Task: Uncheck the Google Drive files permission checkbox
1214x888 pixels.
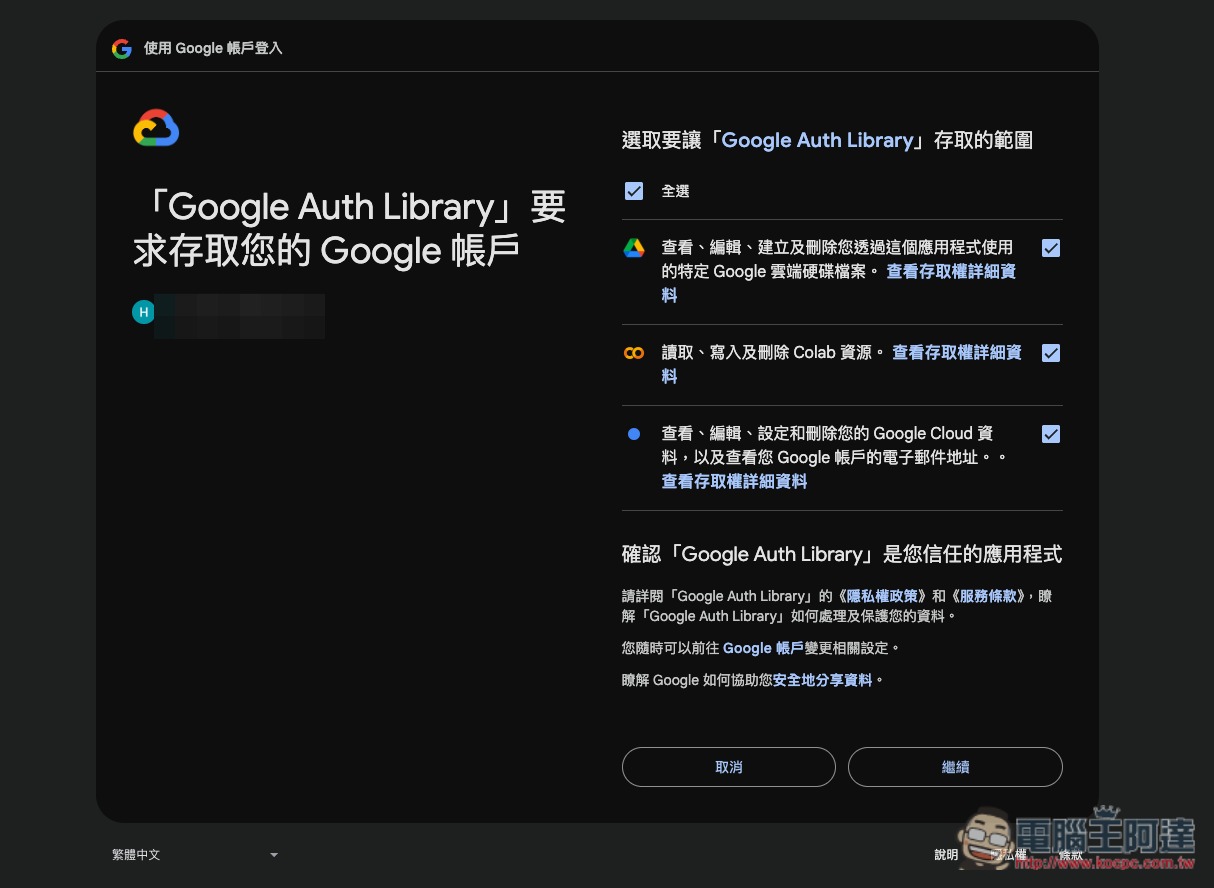Action: click(x=1051, y=248)
